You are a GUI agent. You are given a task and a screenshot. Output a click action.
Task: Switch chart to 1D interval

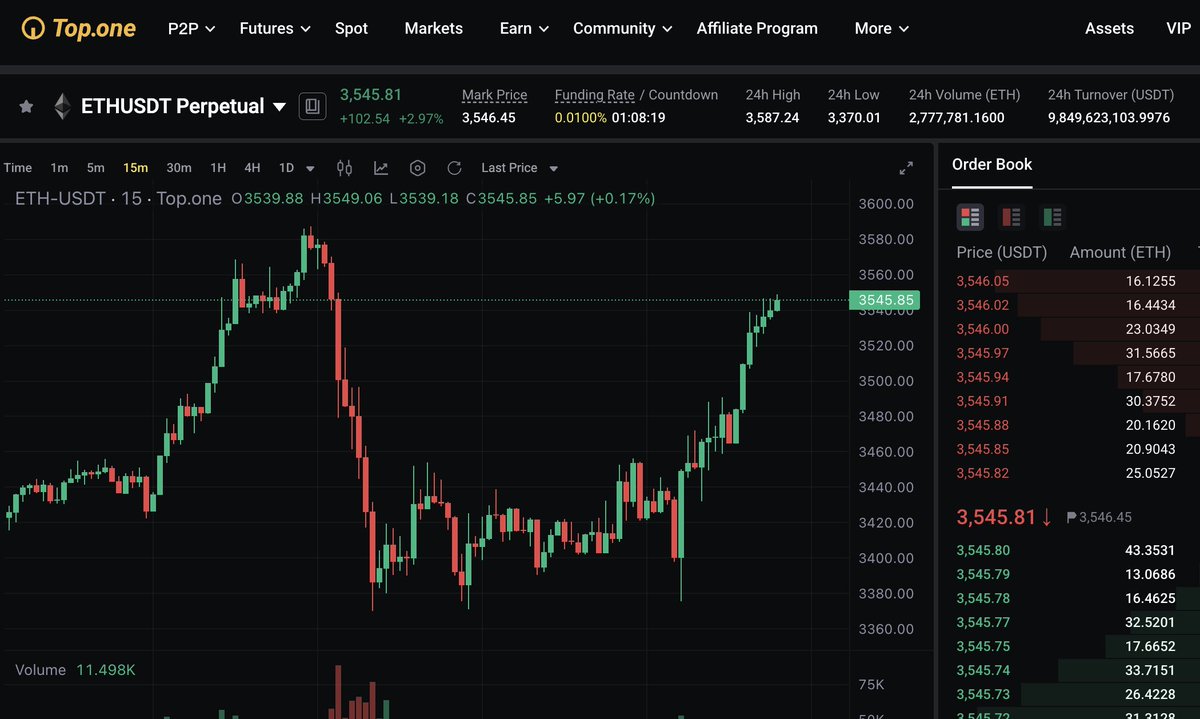click(x=286, y=168)
